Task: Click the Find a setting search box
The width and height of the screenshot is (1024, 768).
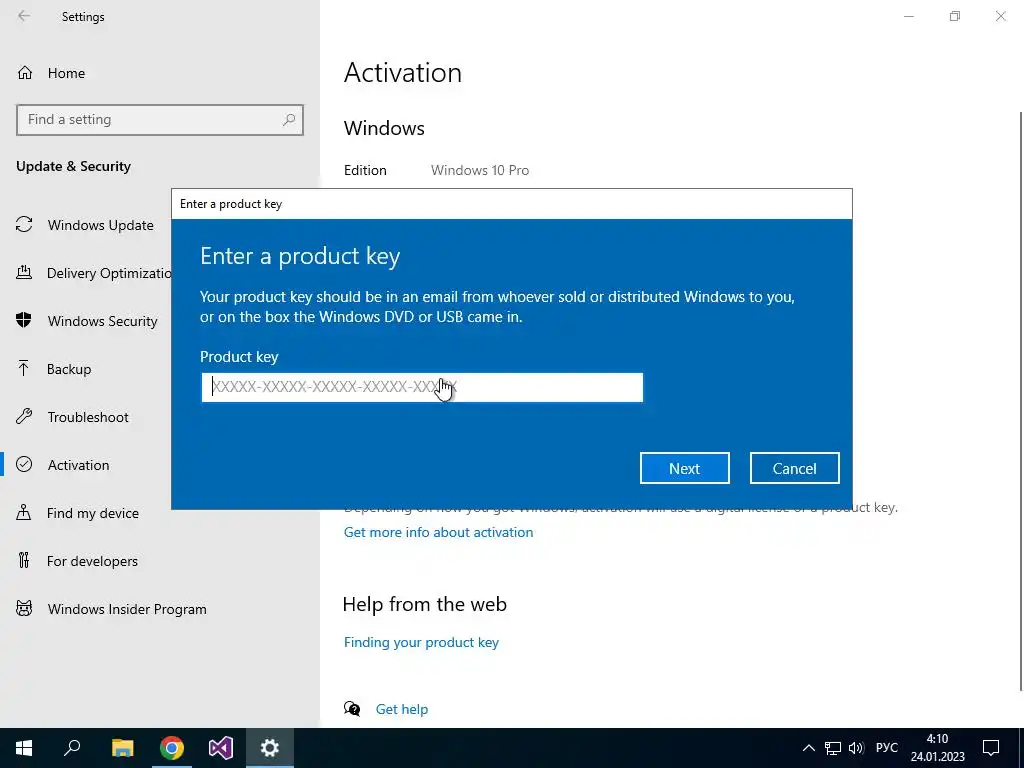Action: [159, 120]
